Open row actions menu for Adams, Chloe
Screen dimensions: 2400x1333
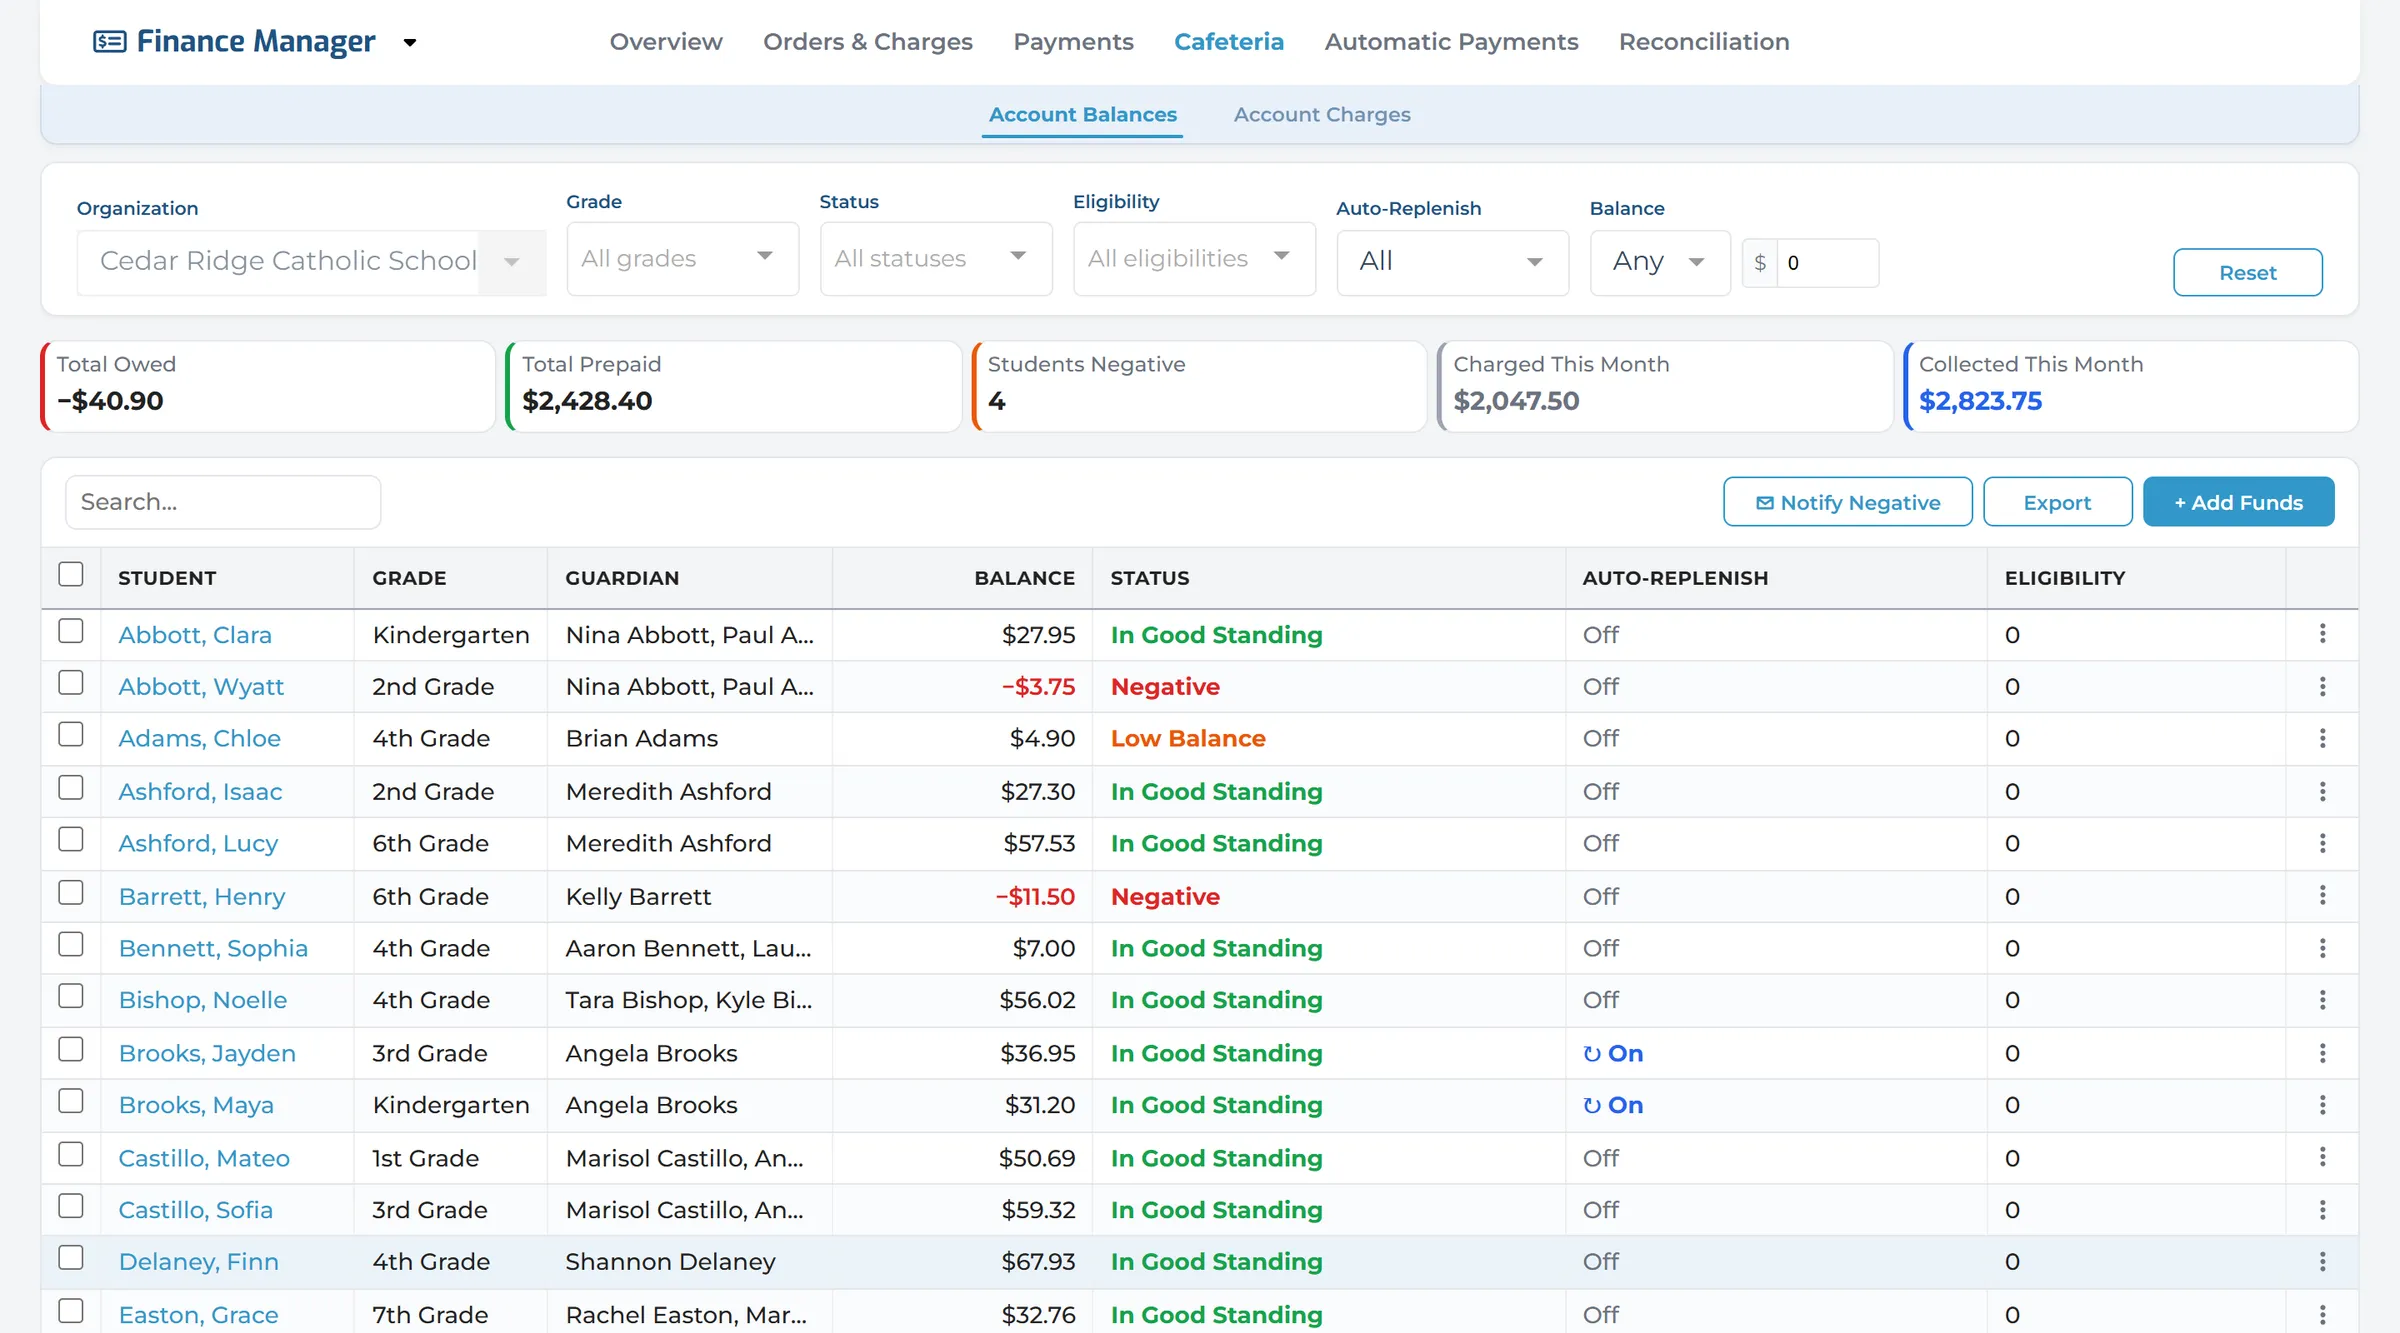pos(2322,738)
